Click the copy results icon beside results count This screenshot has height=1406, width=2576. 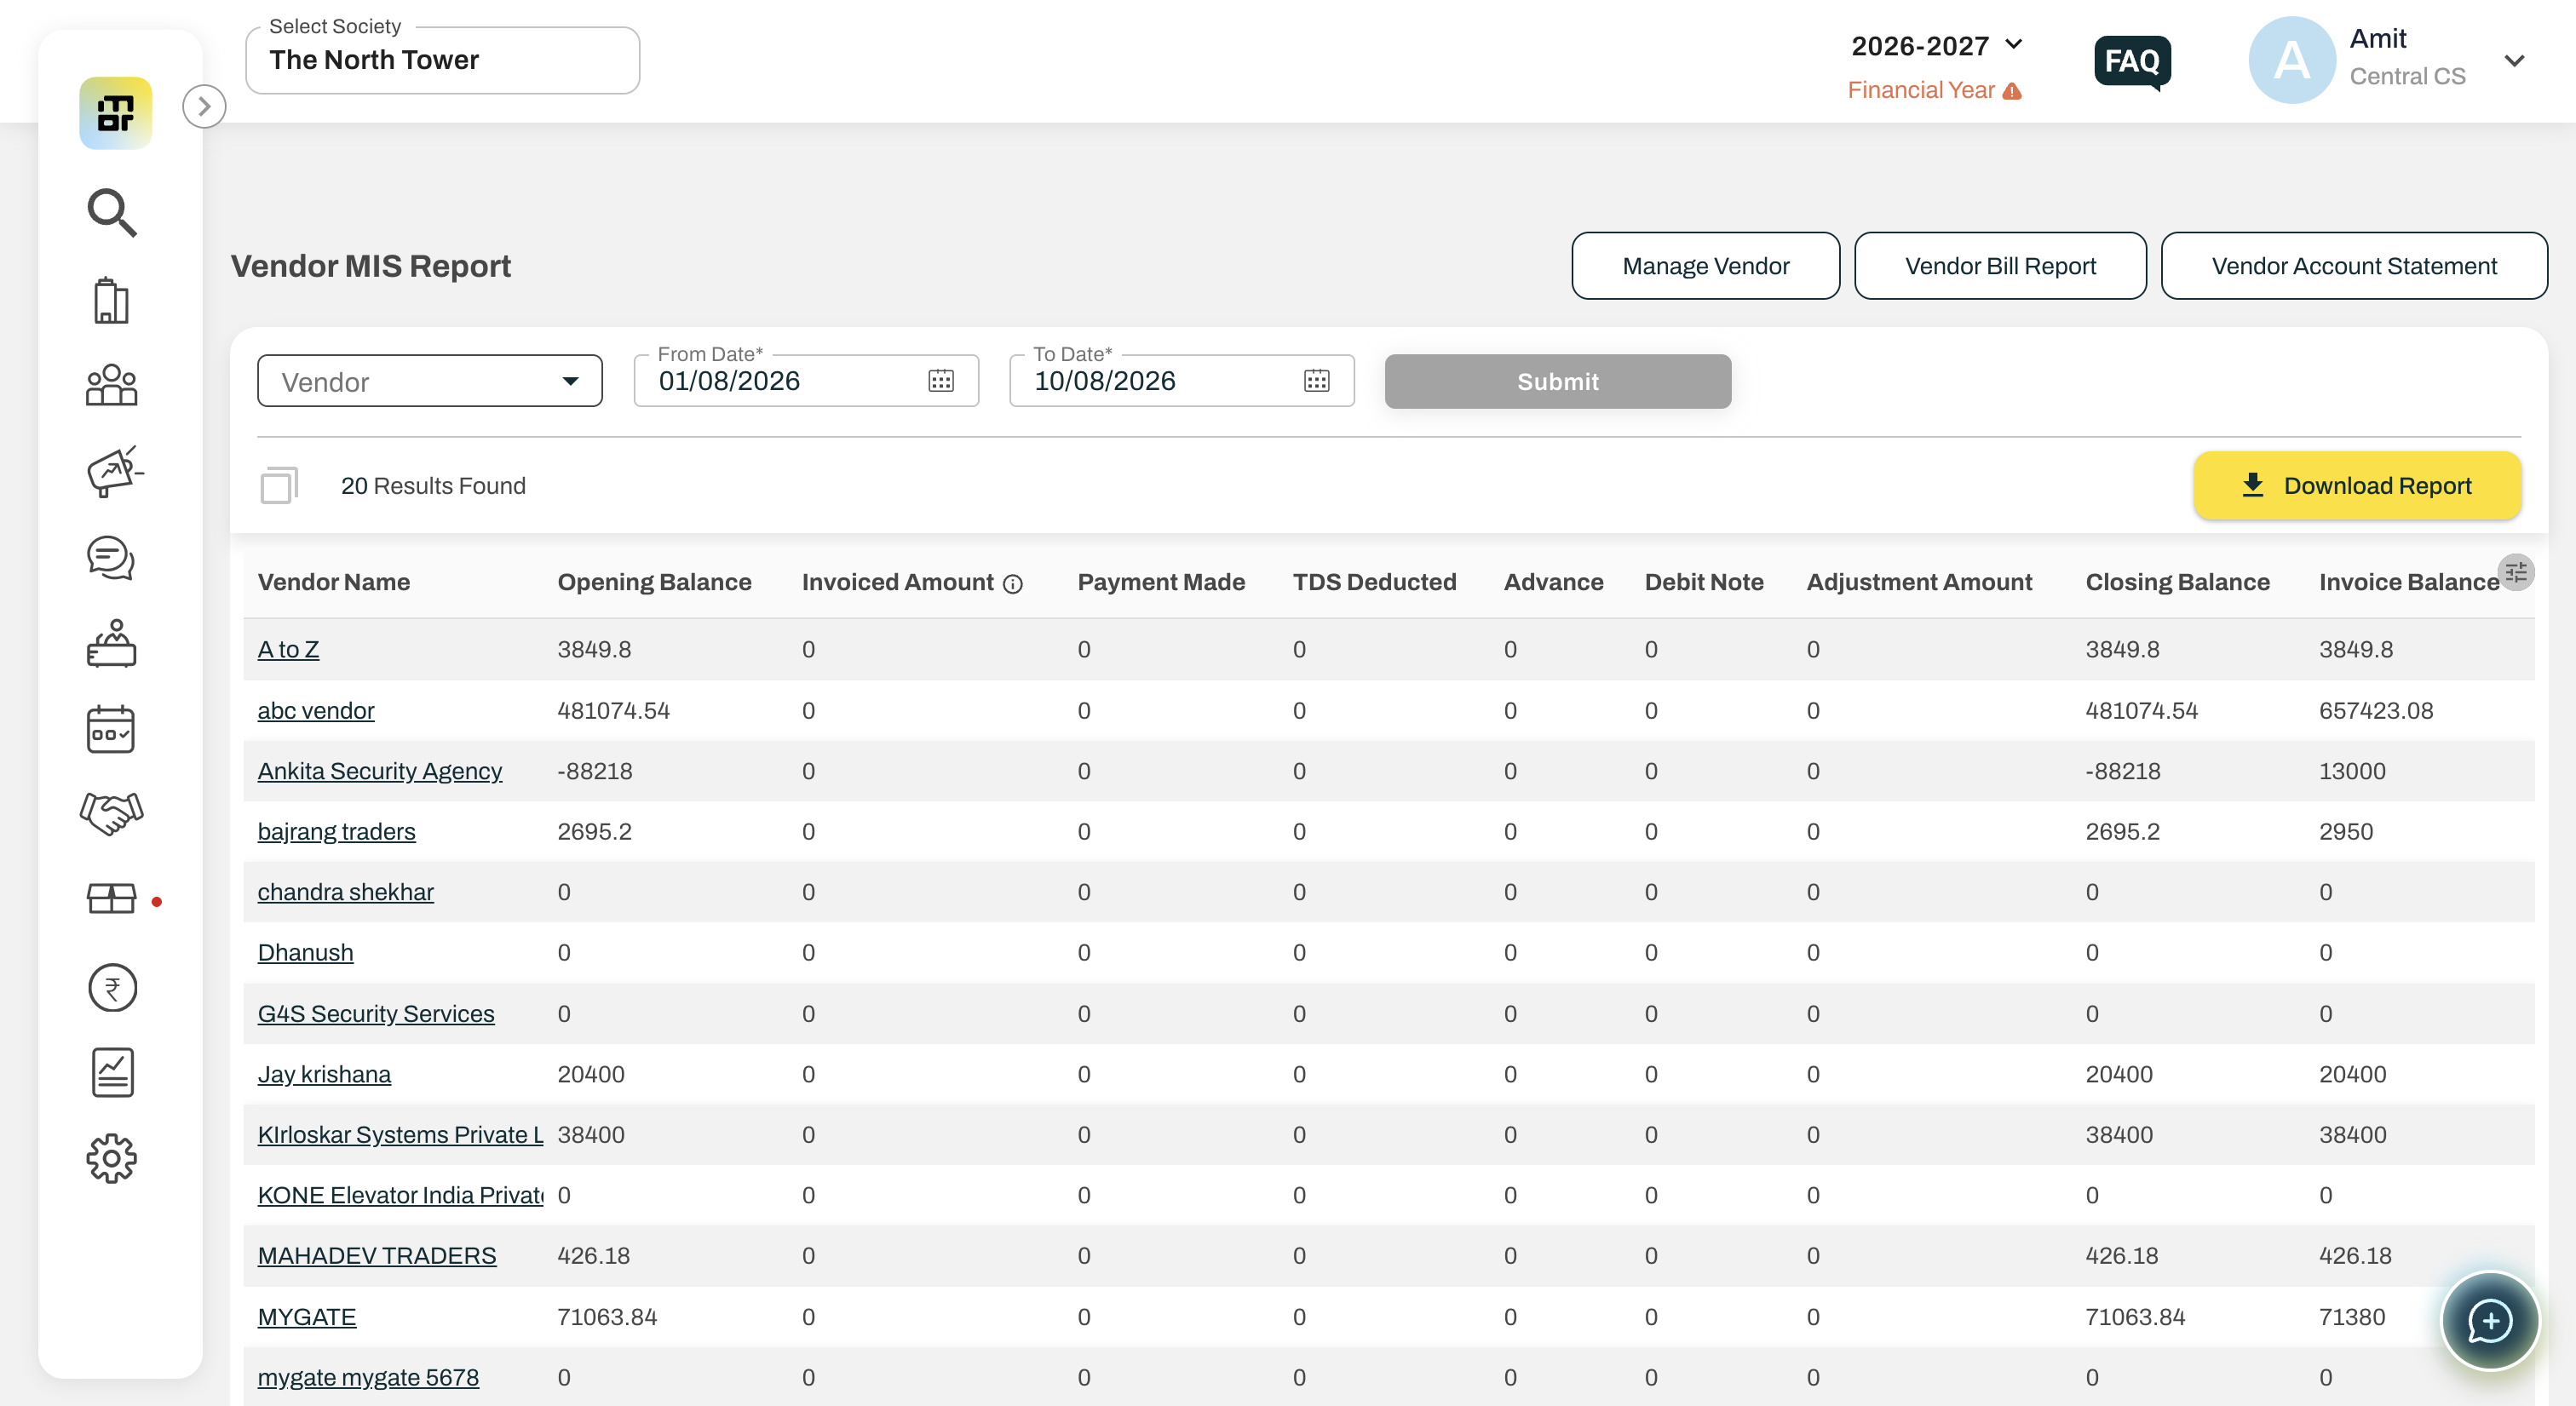point(279,485)
